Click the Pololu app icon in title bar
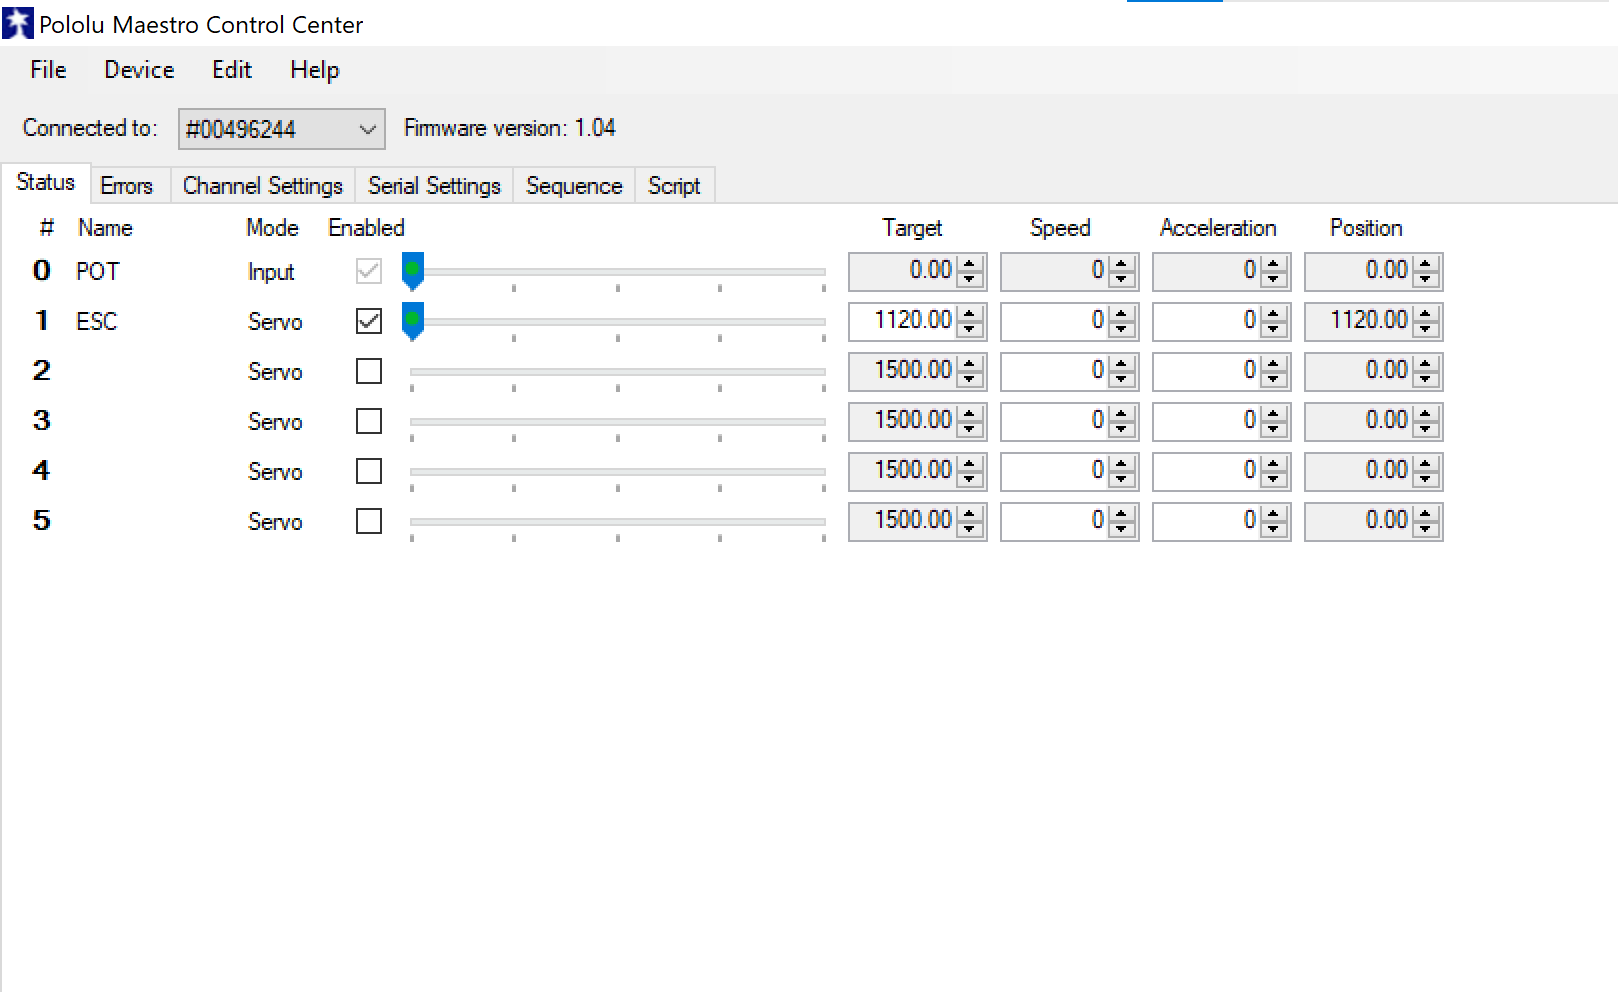 [18, 24]
